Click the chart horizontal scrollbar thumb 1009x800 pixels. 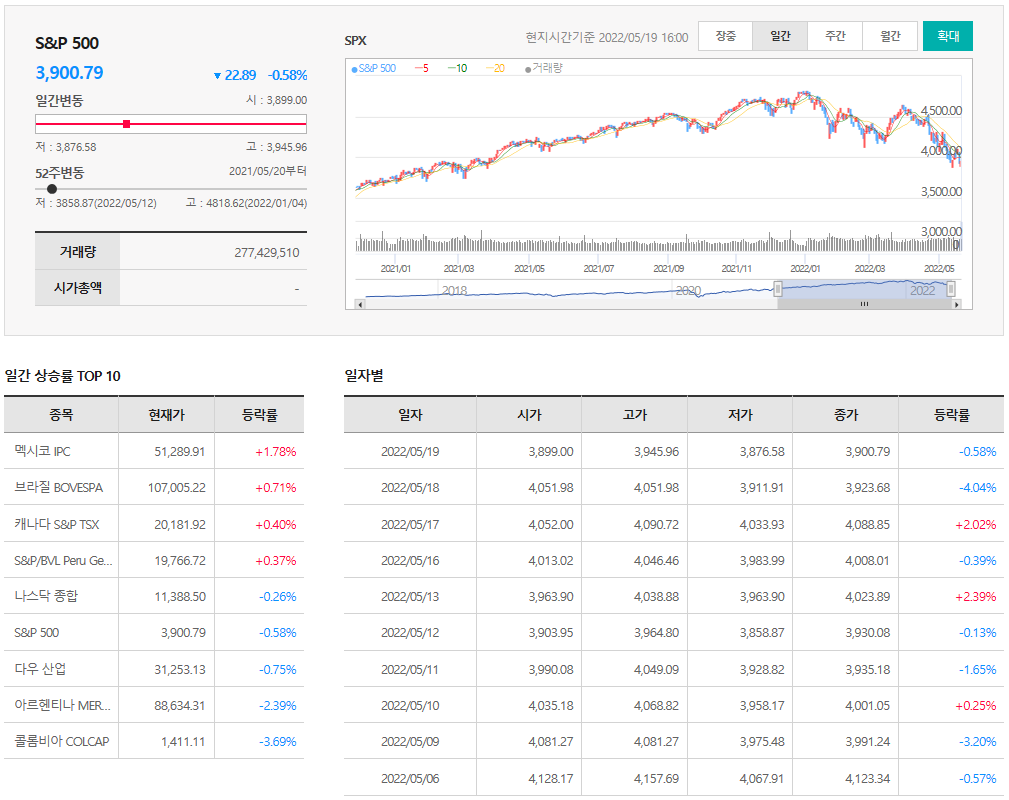point(864,304)
